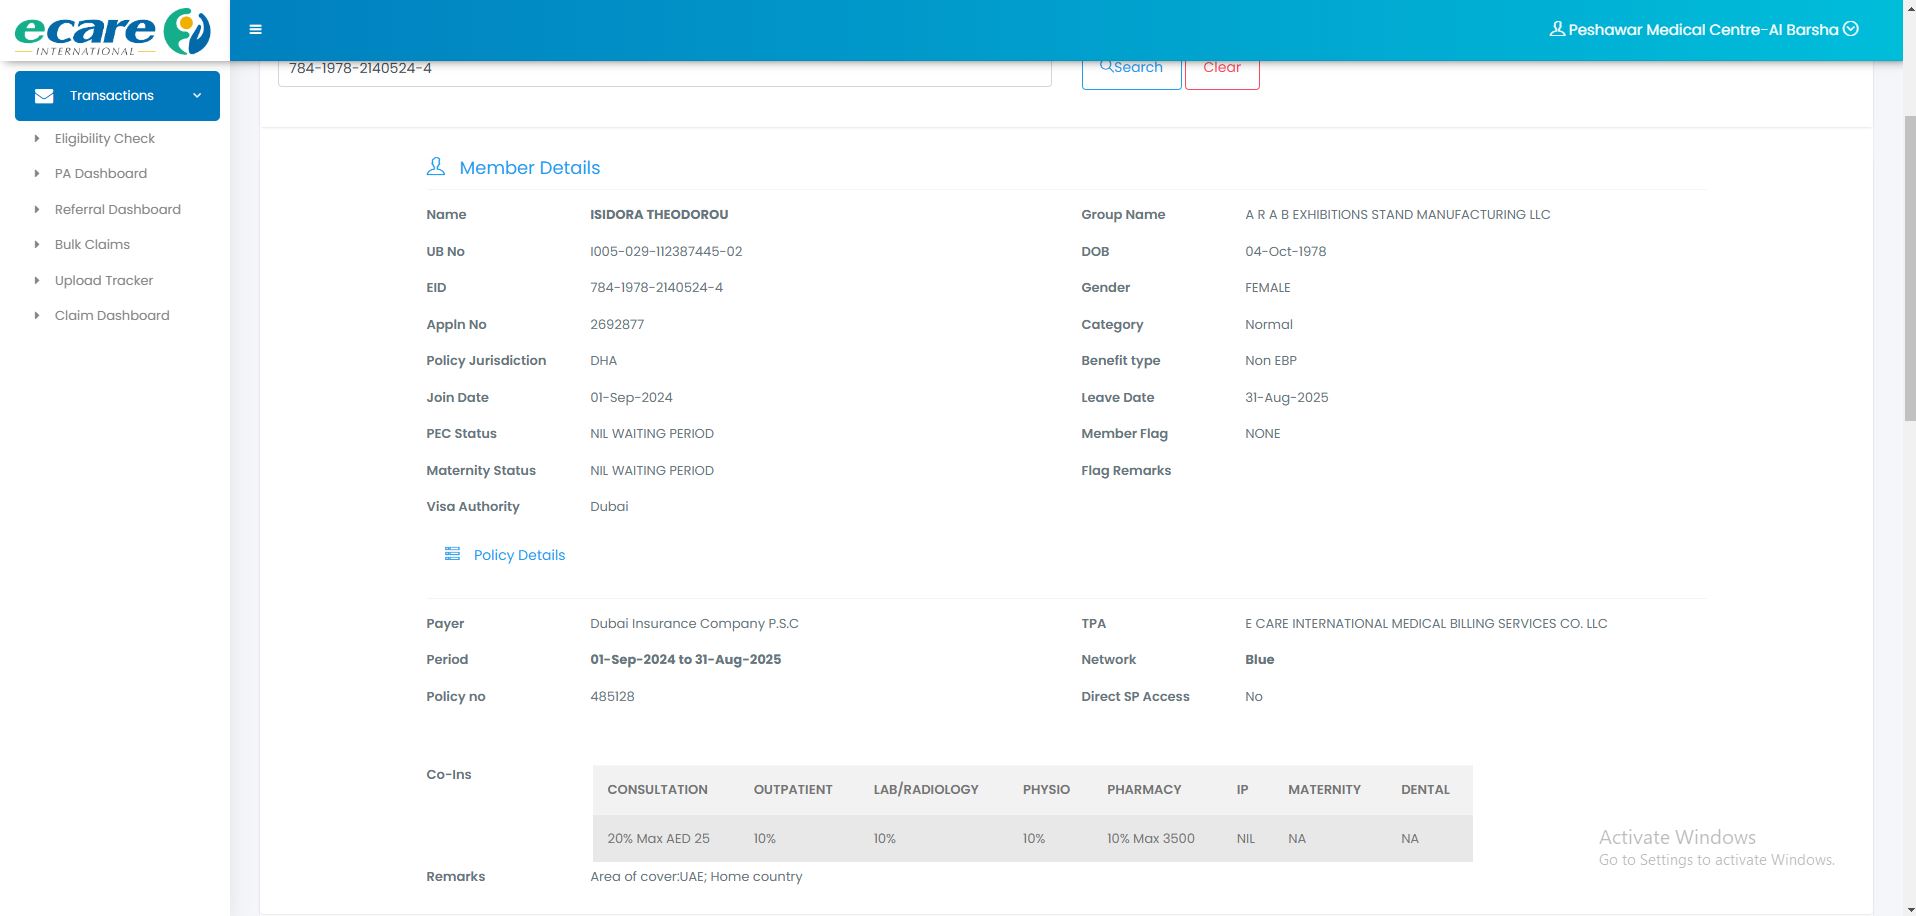Click the Member Details person icon
The width and height of the screenshot is (1916, 916).
pos(436,167)
